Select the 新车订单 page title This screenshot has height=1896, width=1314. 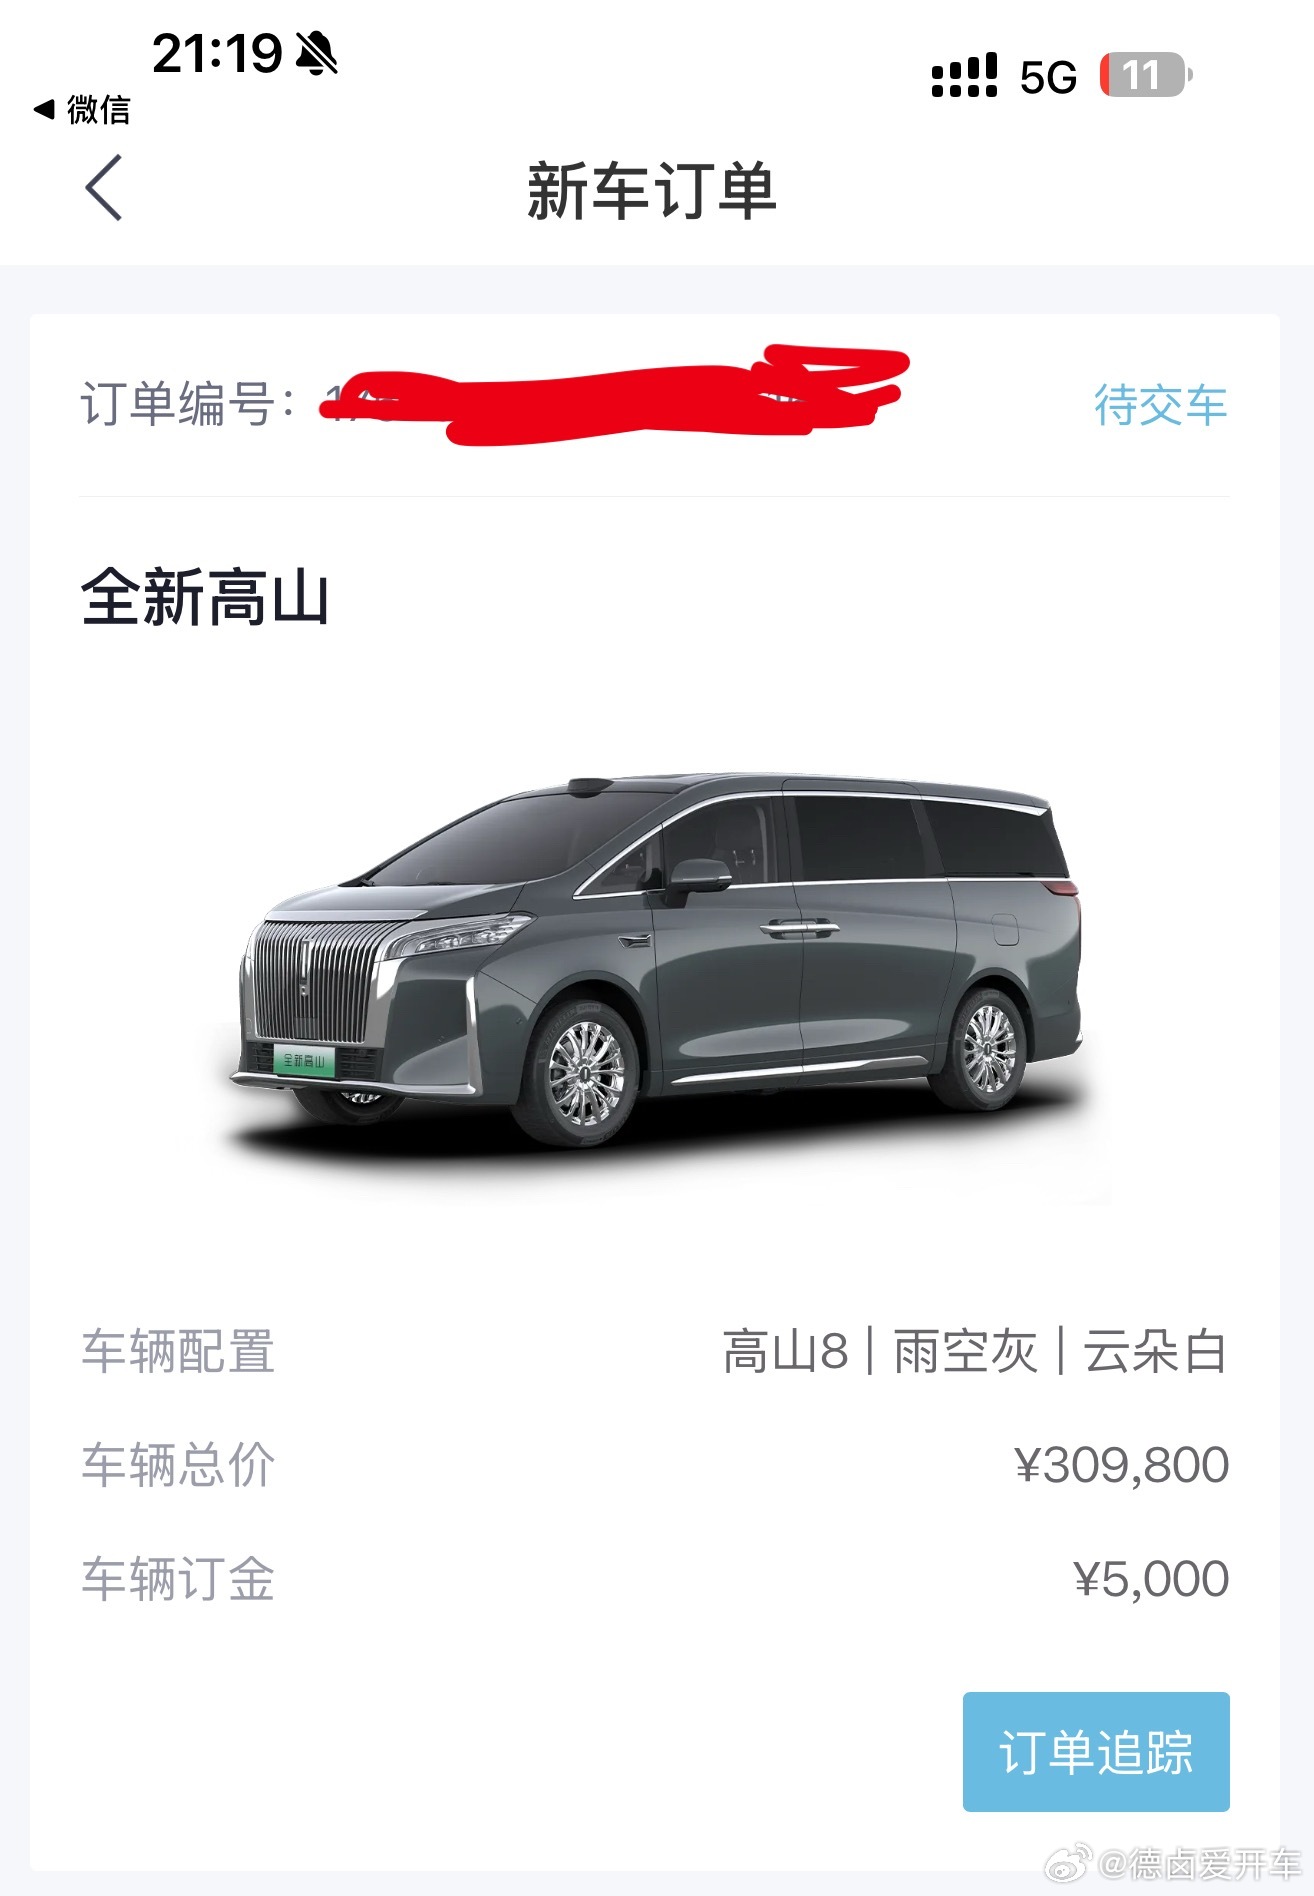click(652, 190)
